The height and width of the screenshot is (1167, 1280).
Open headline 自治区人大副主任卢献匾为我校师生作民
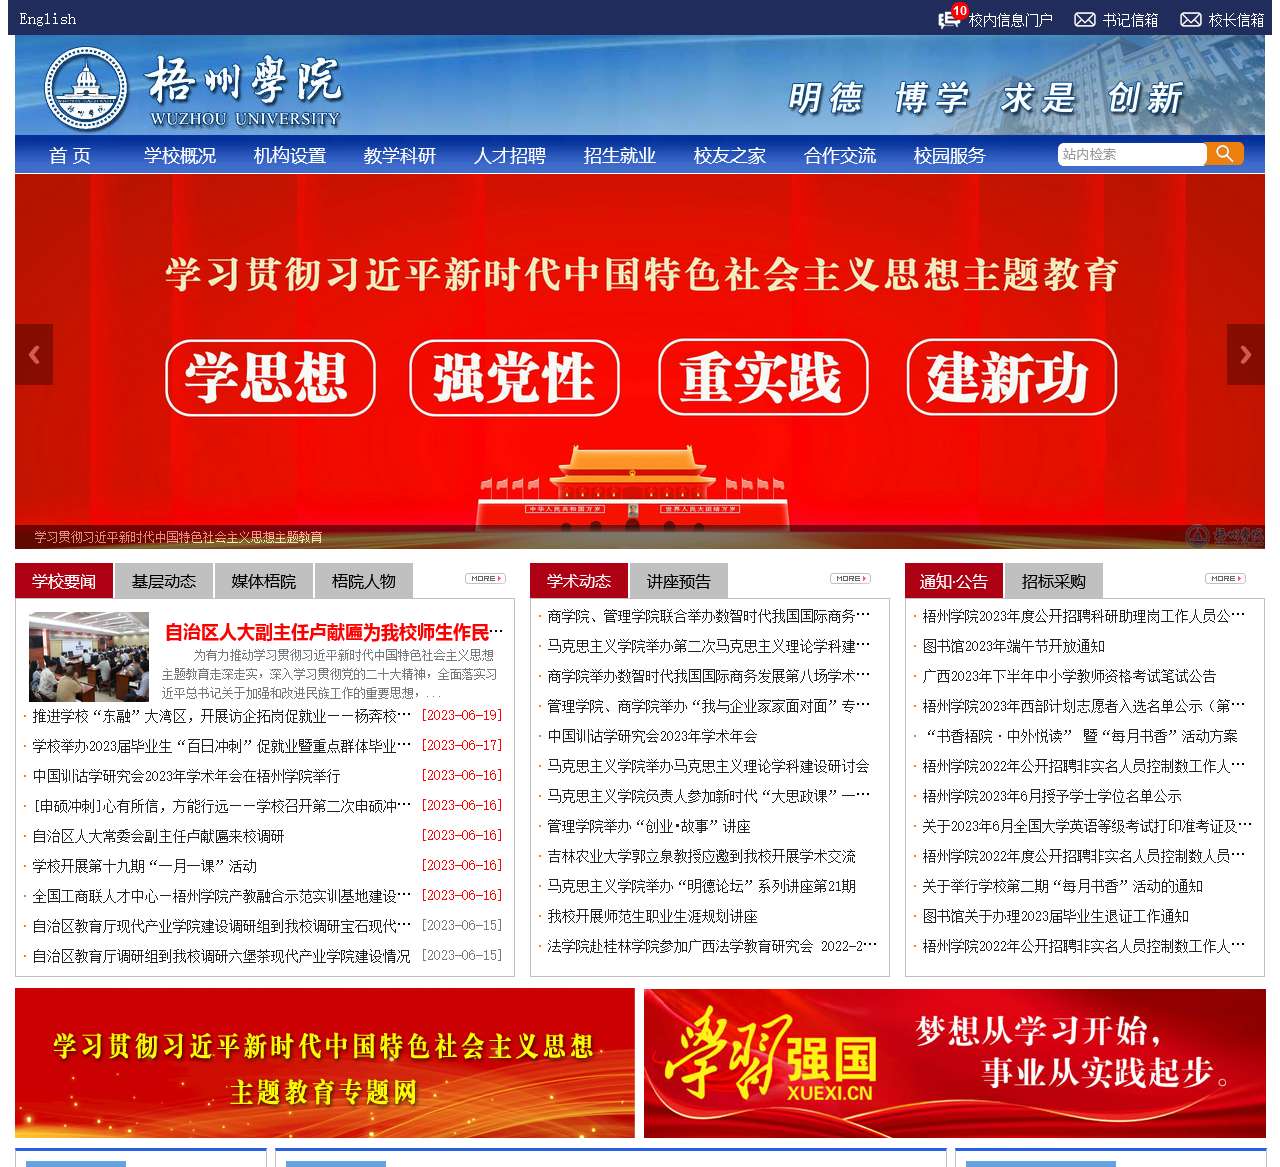pos(334,632)
